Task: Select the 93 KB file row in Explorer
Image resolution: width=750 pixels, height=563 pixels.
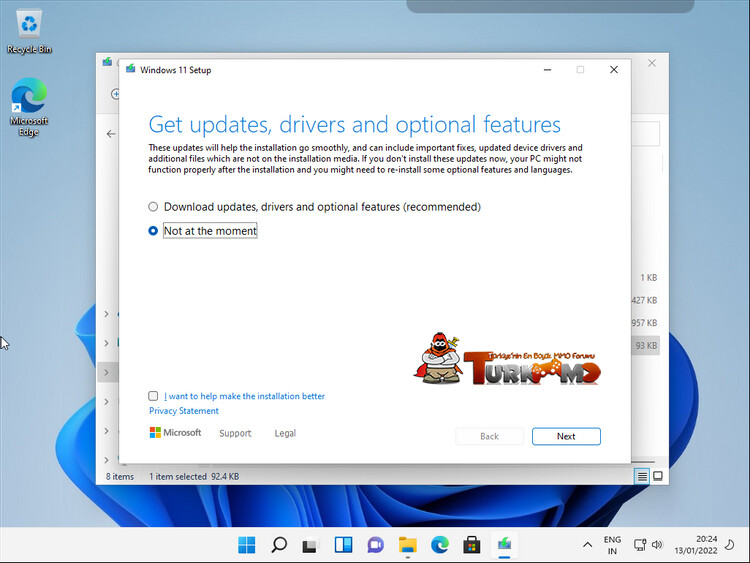Action: 646,345
